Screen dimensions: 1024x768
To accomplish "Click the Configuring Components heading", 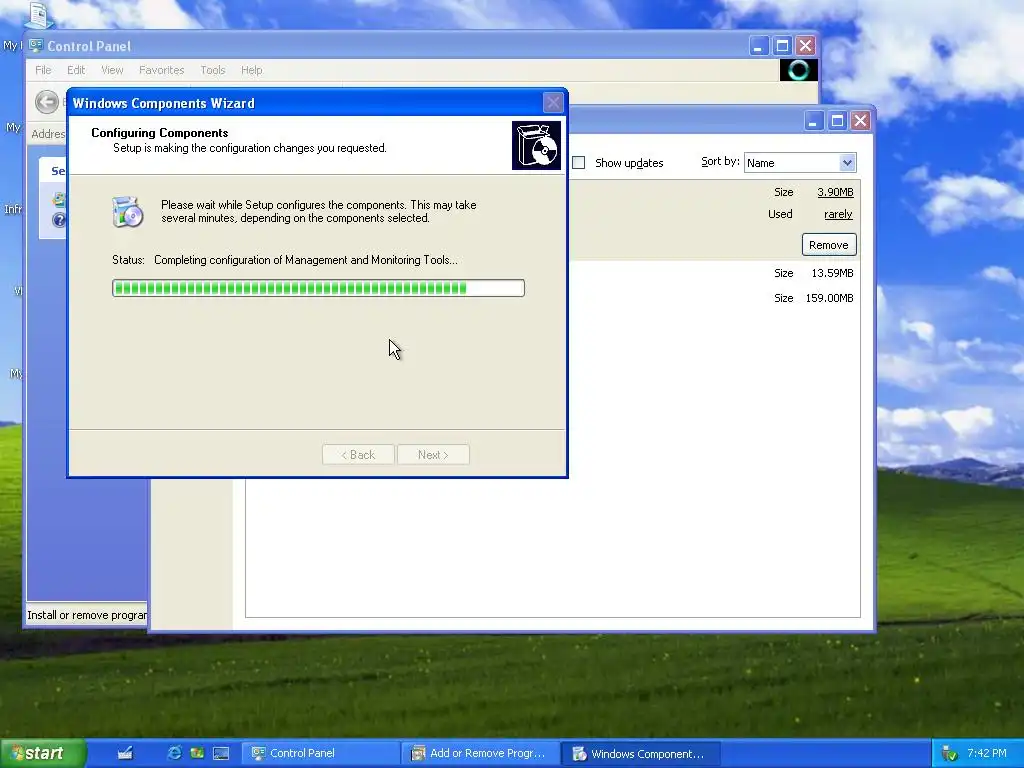I will tap(160, 133).
